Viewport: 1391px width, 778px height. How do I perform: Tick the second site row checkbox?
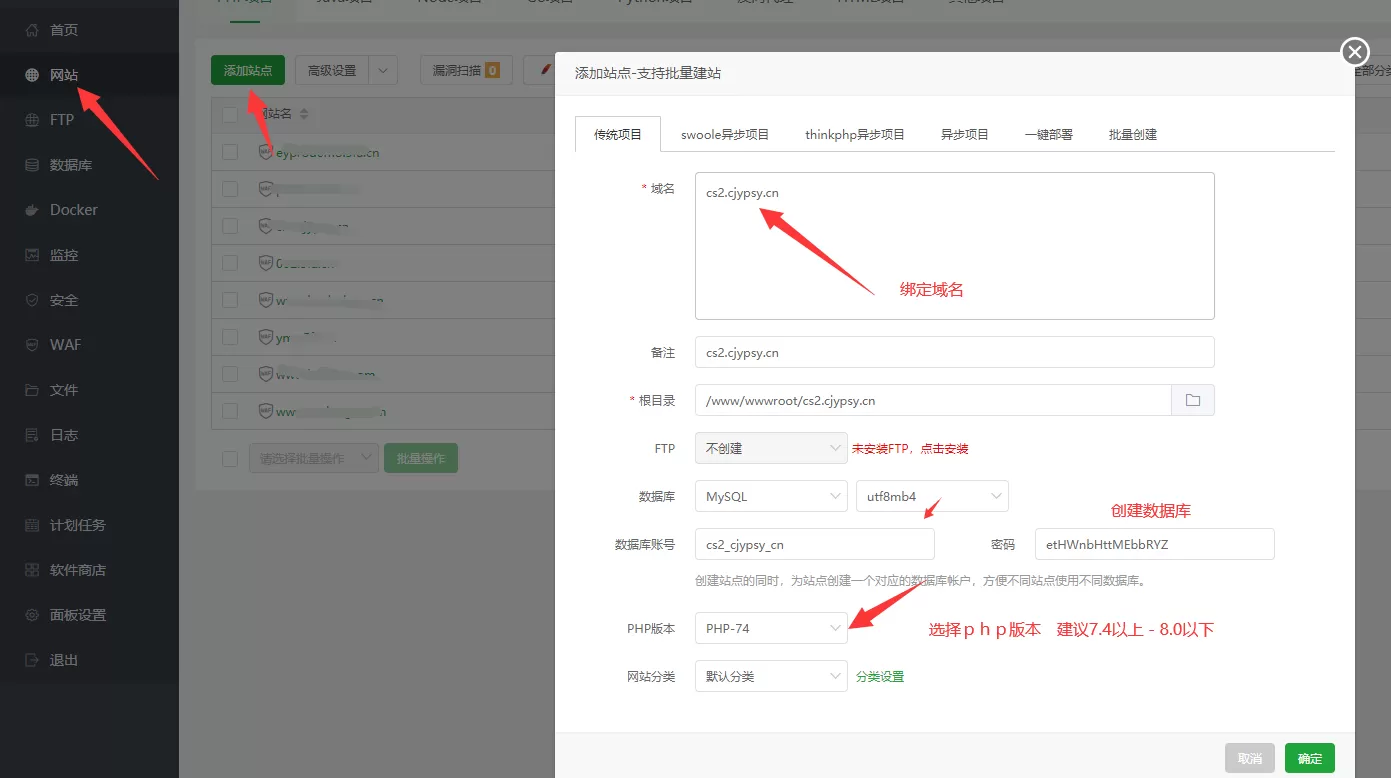(x=230, y=189)
